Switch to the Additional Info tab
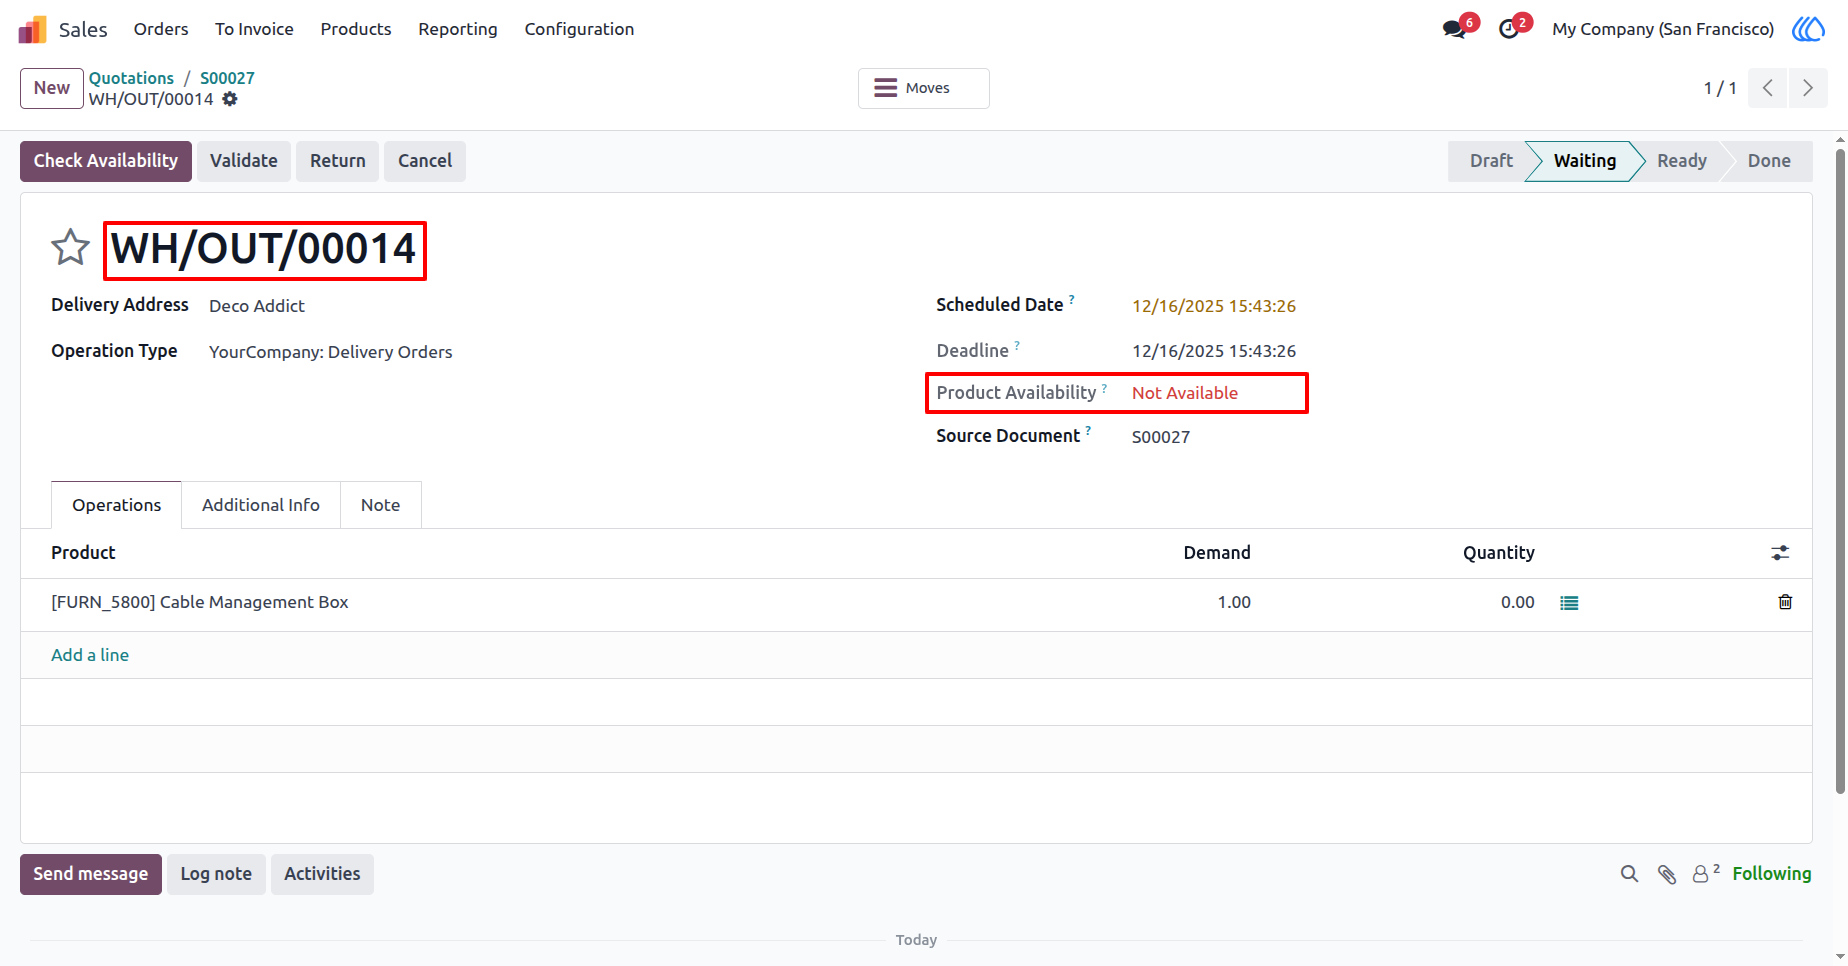Viewport: 1848px width, 966px height. 261,505
